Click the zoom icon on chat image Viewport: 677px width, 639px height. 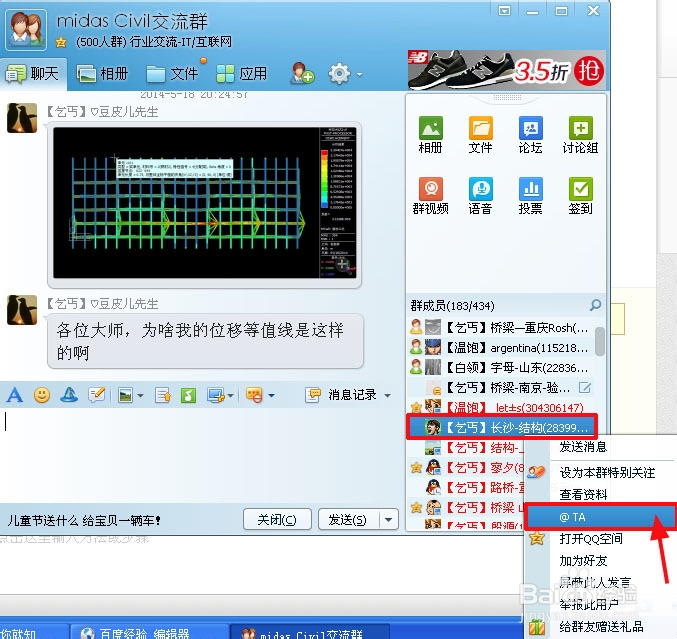pos(342,264)
